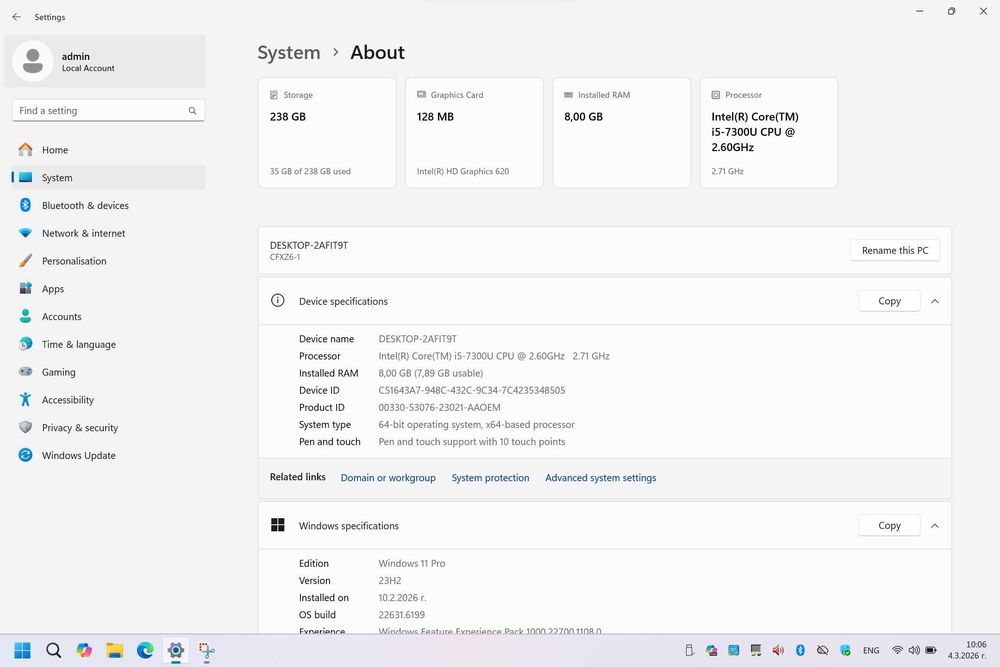Click the battery status icon
This screenshot has height=667, width=1000.
pyautogui.click(x=931, y=650)
